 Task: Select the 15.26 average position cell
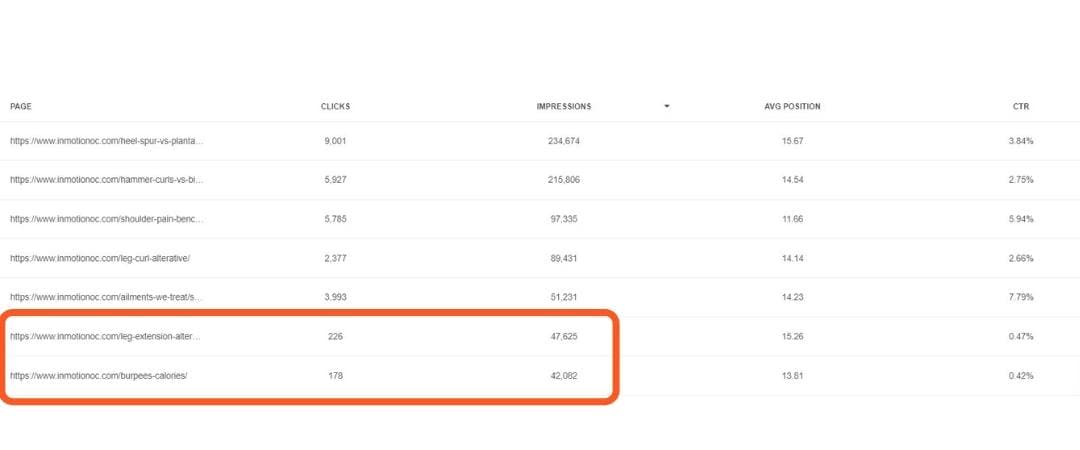click(792, 337)
